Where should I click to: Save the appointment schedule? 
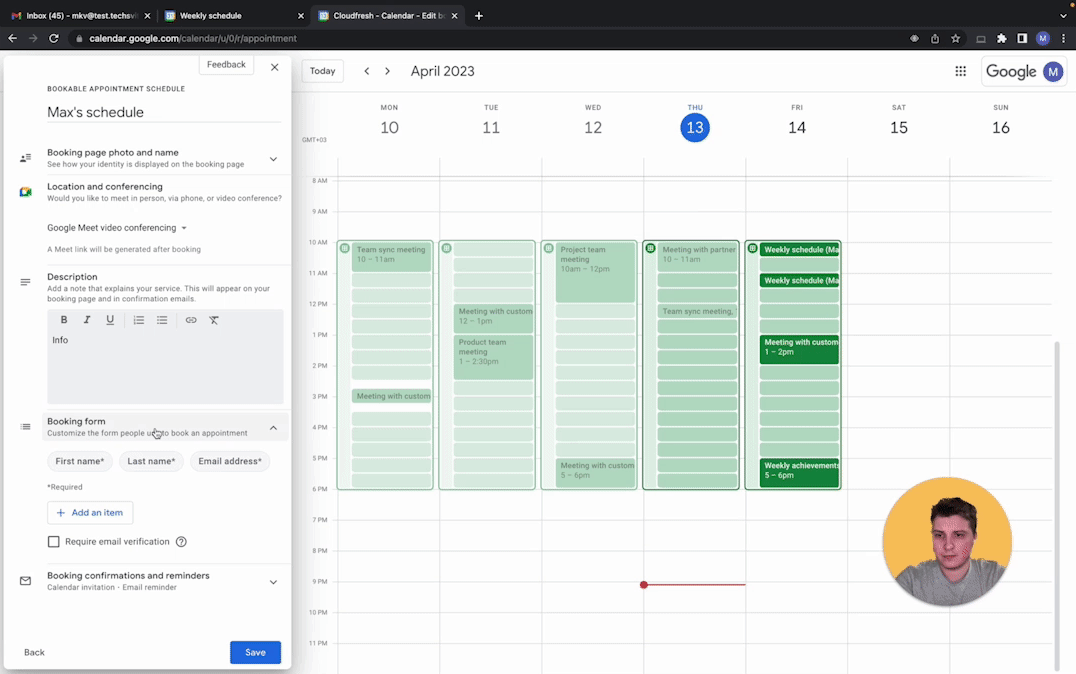click(x=255, y=652)
